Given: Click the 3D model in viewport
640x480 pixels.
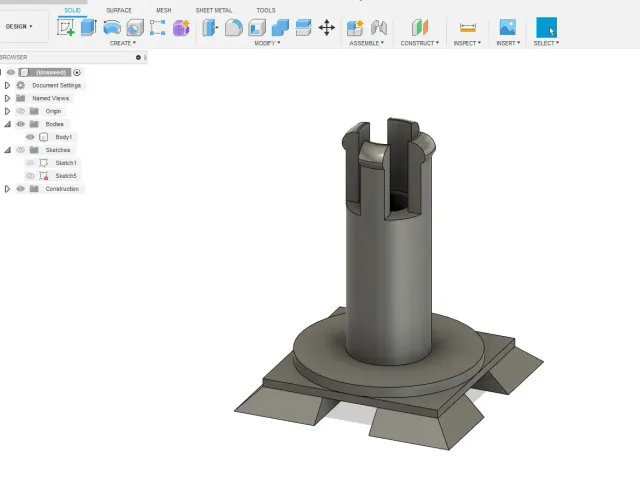Looking at the screenshot, I should click(388, 282).
